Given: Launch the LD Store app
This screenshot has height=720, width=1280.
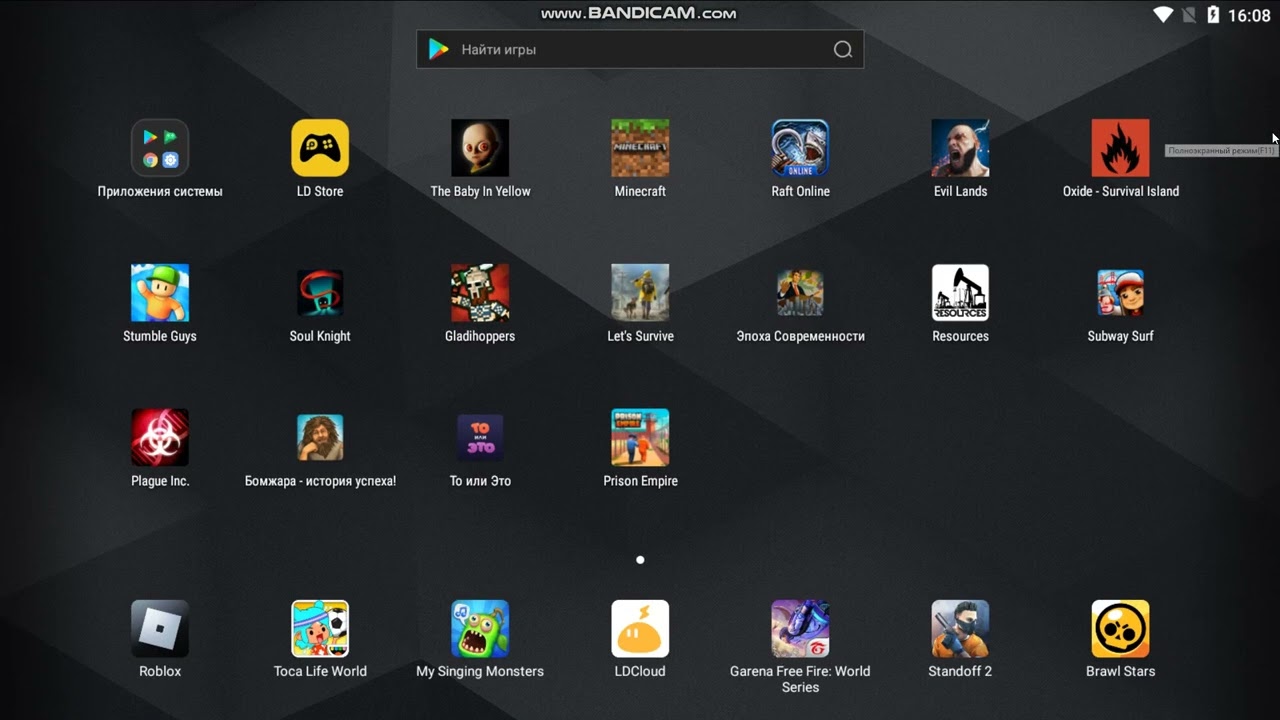Looking at the screenshot, I should (320, 148).
